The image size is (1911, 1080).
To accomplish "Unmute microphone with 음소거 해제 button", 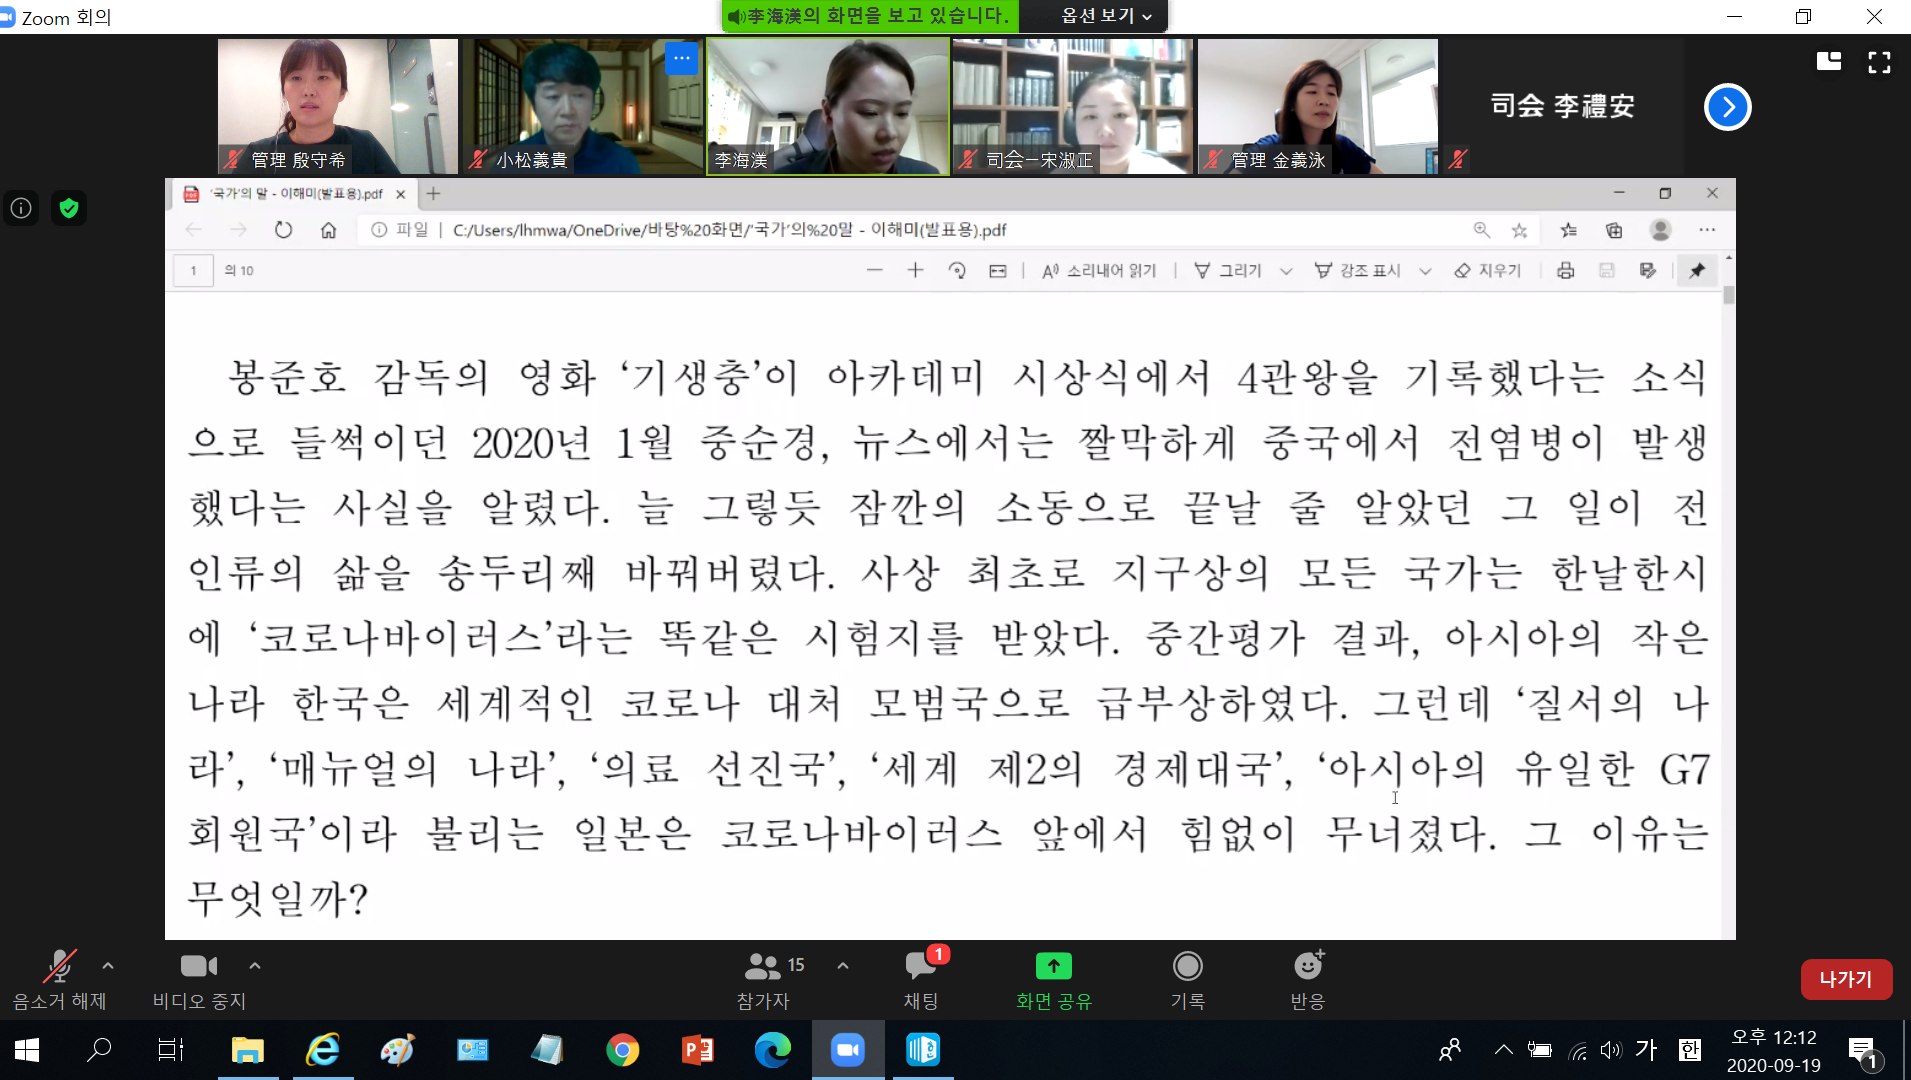I will [59, 978].
